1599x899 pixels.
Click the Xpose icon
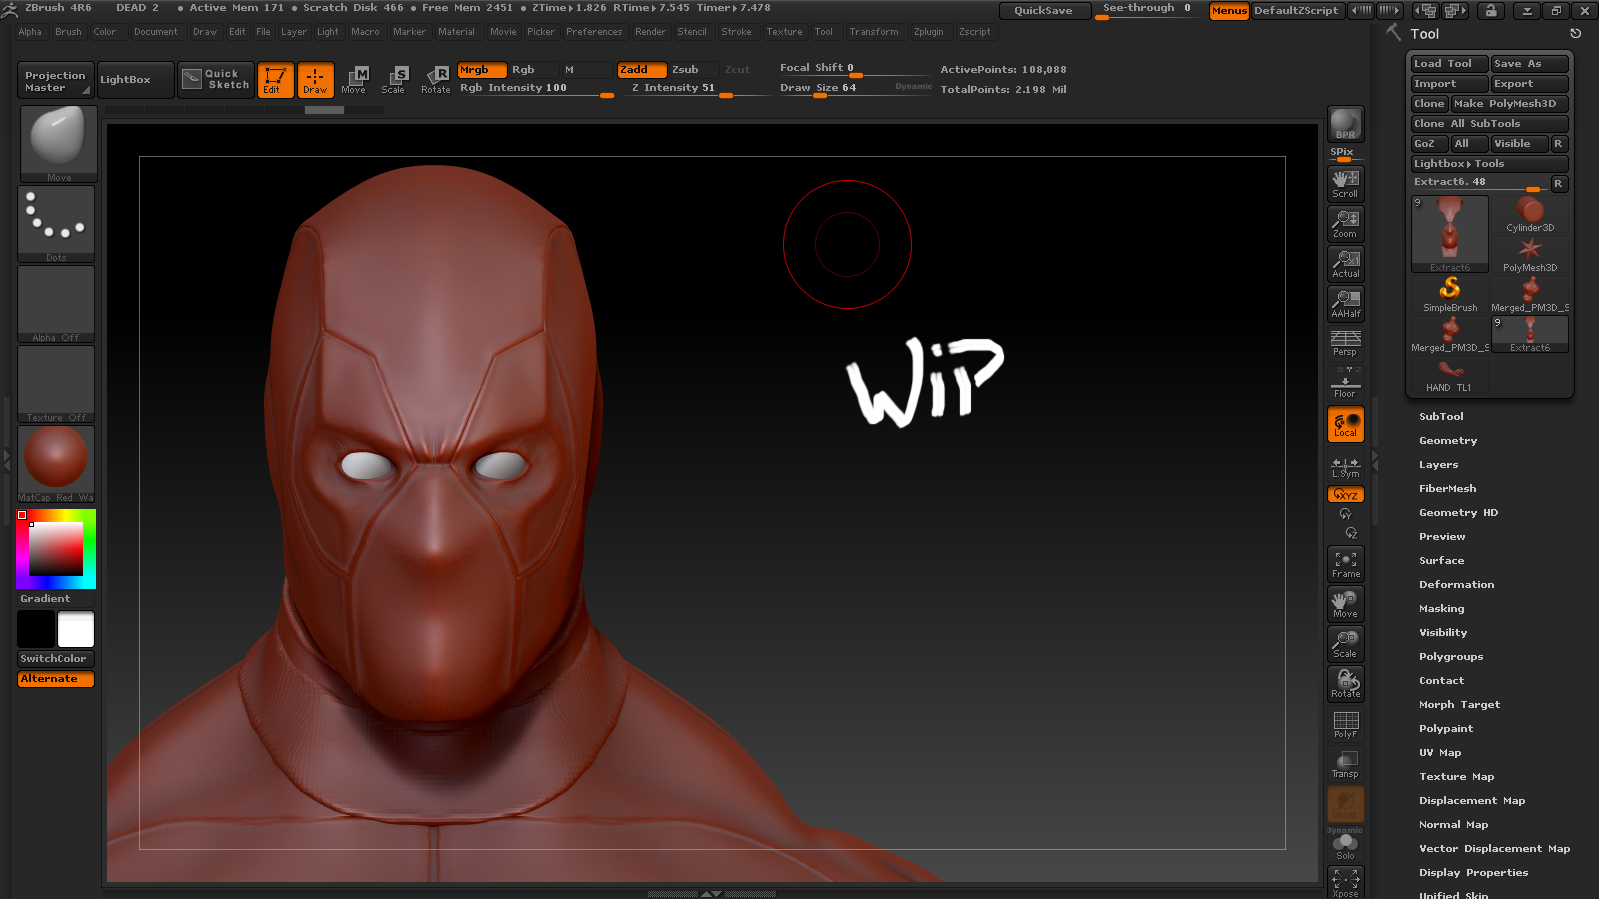tap(1345, 883)
